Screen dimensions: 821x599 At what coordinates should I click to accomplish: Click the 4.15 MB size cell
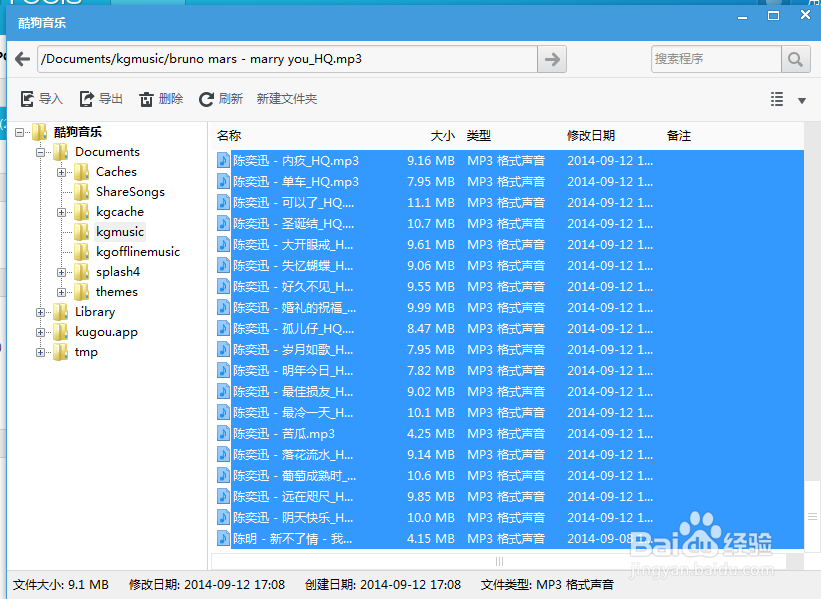click(x=430, y=538)
